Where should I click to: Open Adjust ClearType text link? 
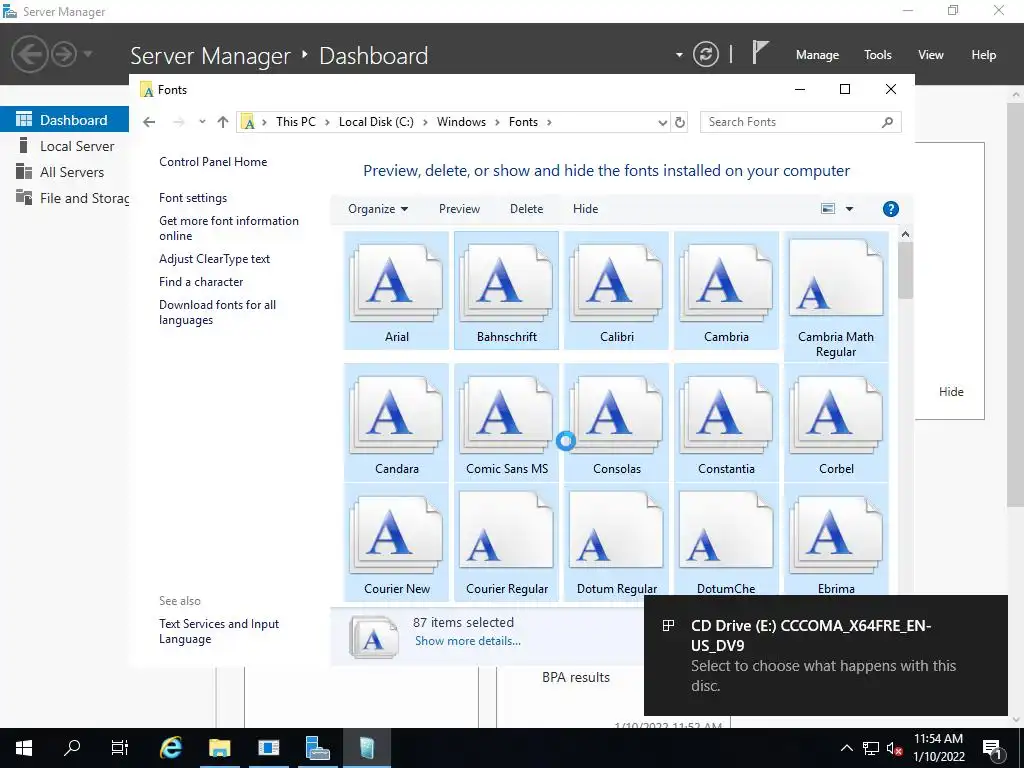214,259
